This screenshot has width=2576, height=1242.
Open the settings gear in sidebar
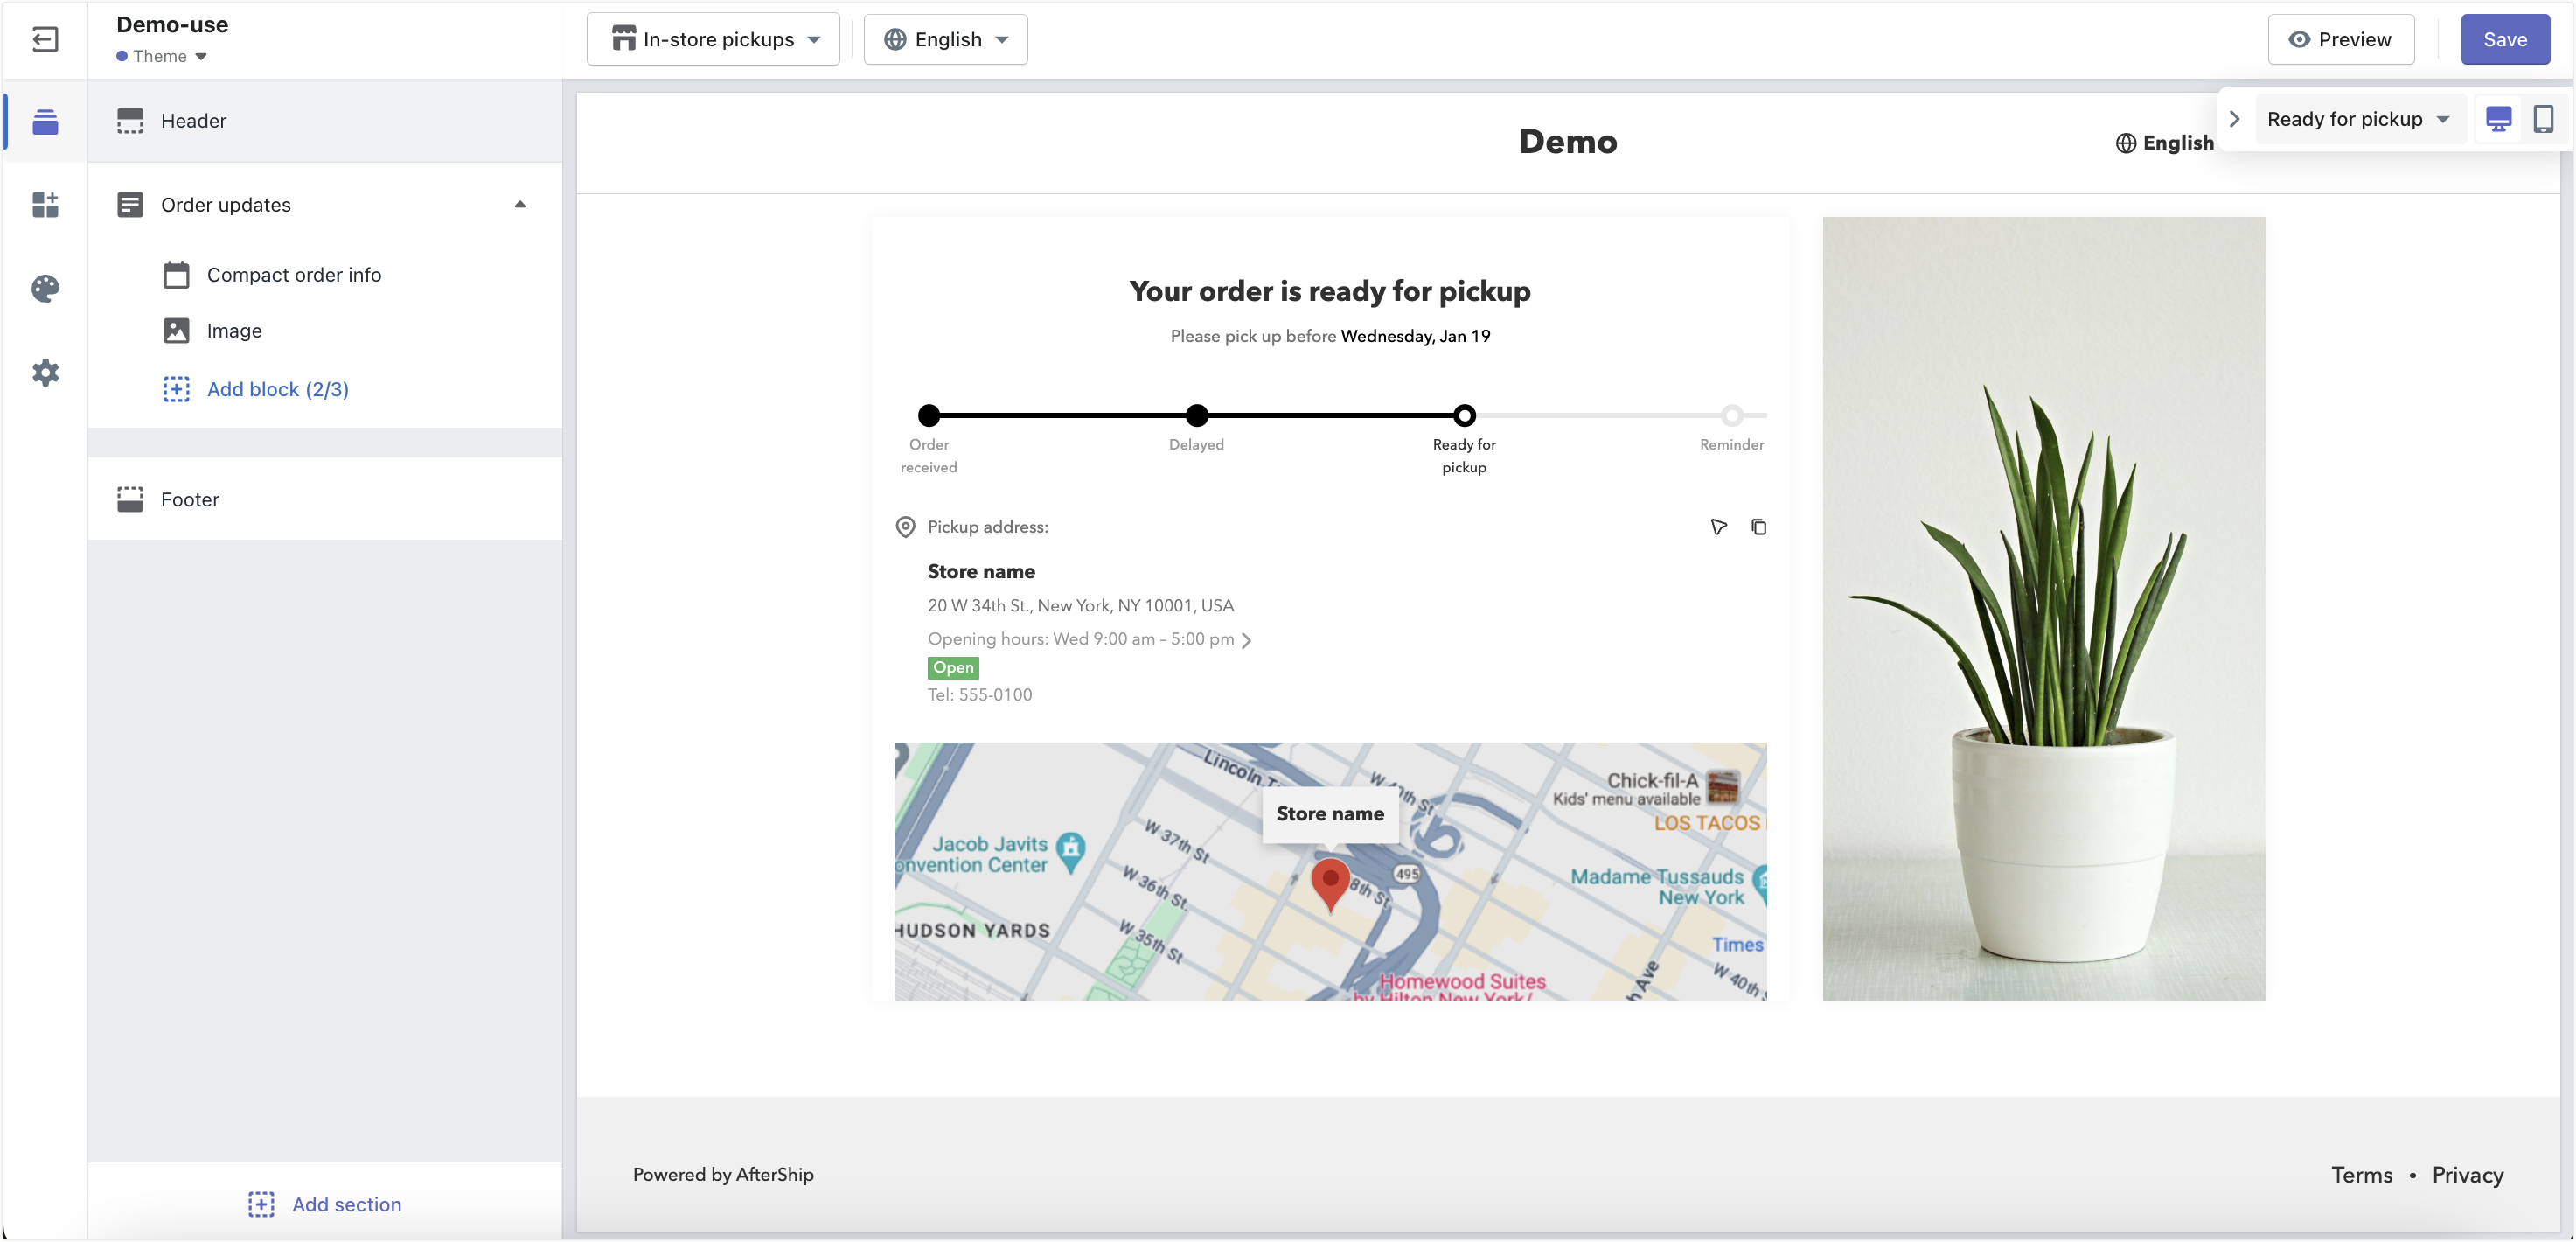[45, 373]
